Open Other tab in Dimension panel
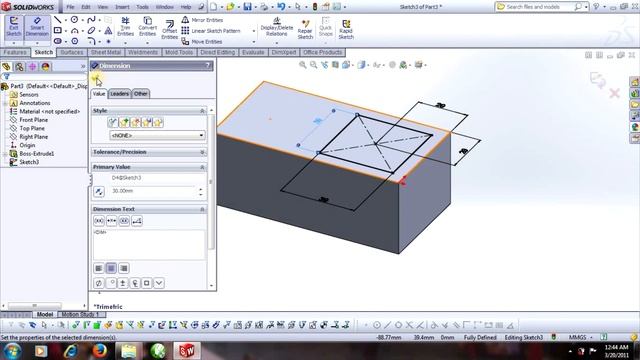 click(x=141, y=94)
